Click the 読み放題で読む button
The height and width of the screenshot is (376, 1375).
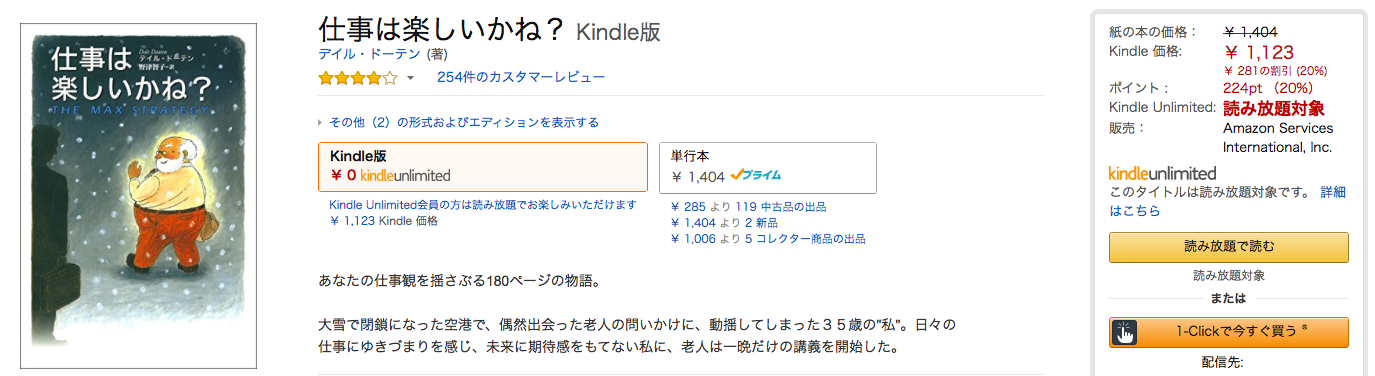(x=1228, y=247)
